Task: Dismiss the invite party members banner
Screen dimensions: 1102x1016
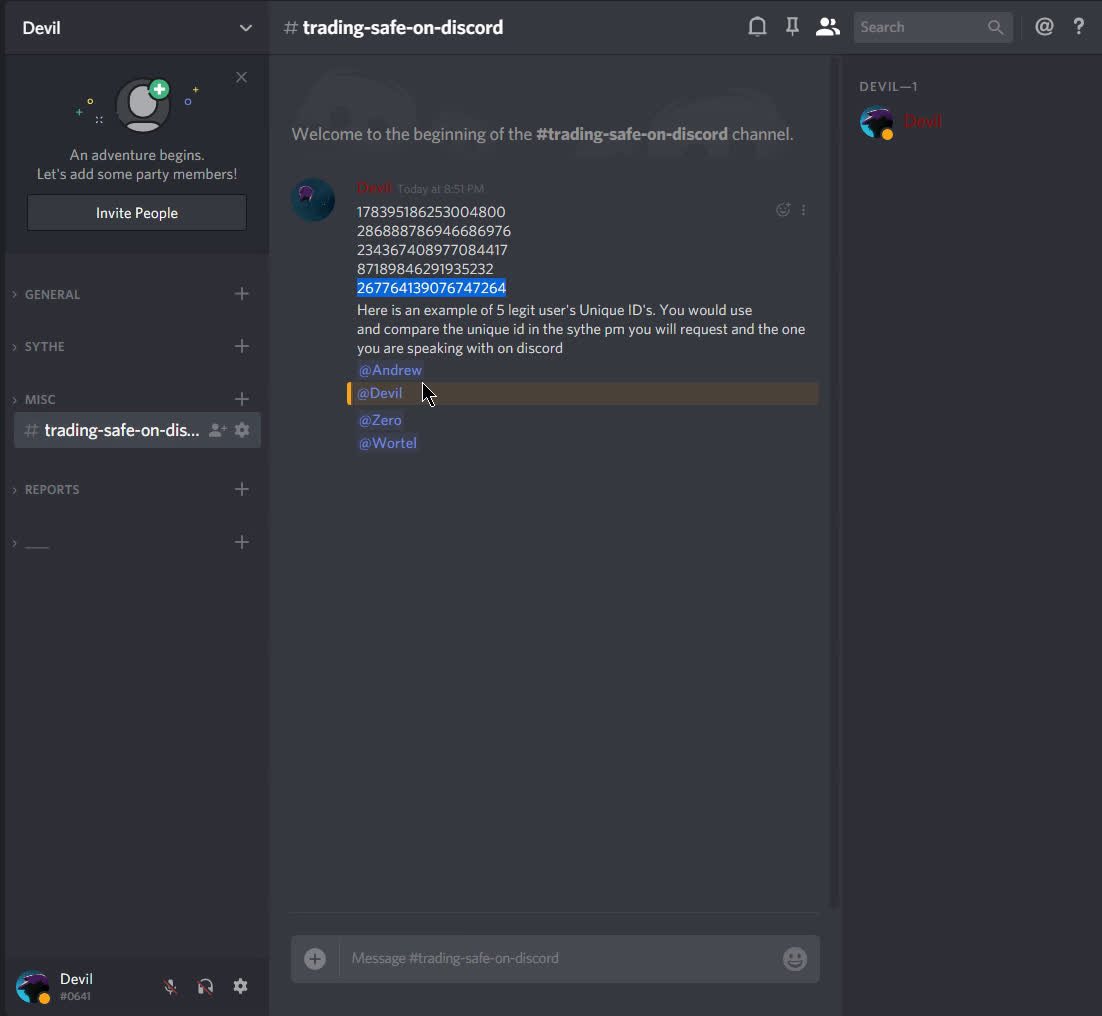Action: point(241,77)
